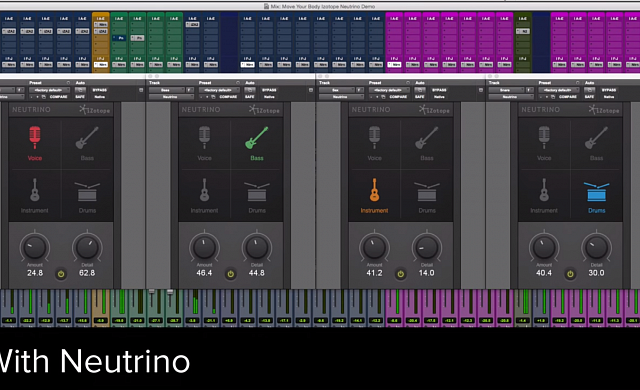Viewport: 640px width, 390px height.
Task: Bypass Neutrino on the Bass track
Action: tap(269, 90)
